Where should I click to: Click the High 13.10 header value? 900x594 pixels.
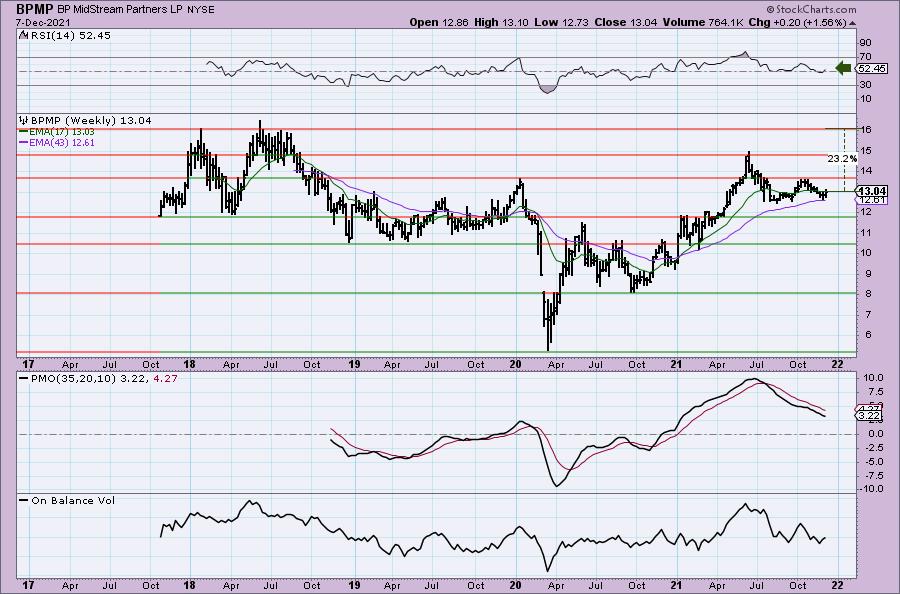(x=502, y=22)
